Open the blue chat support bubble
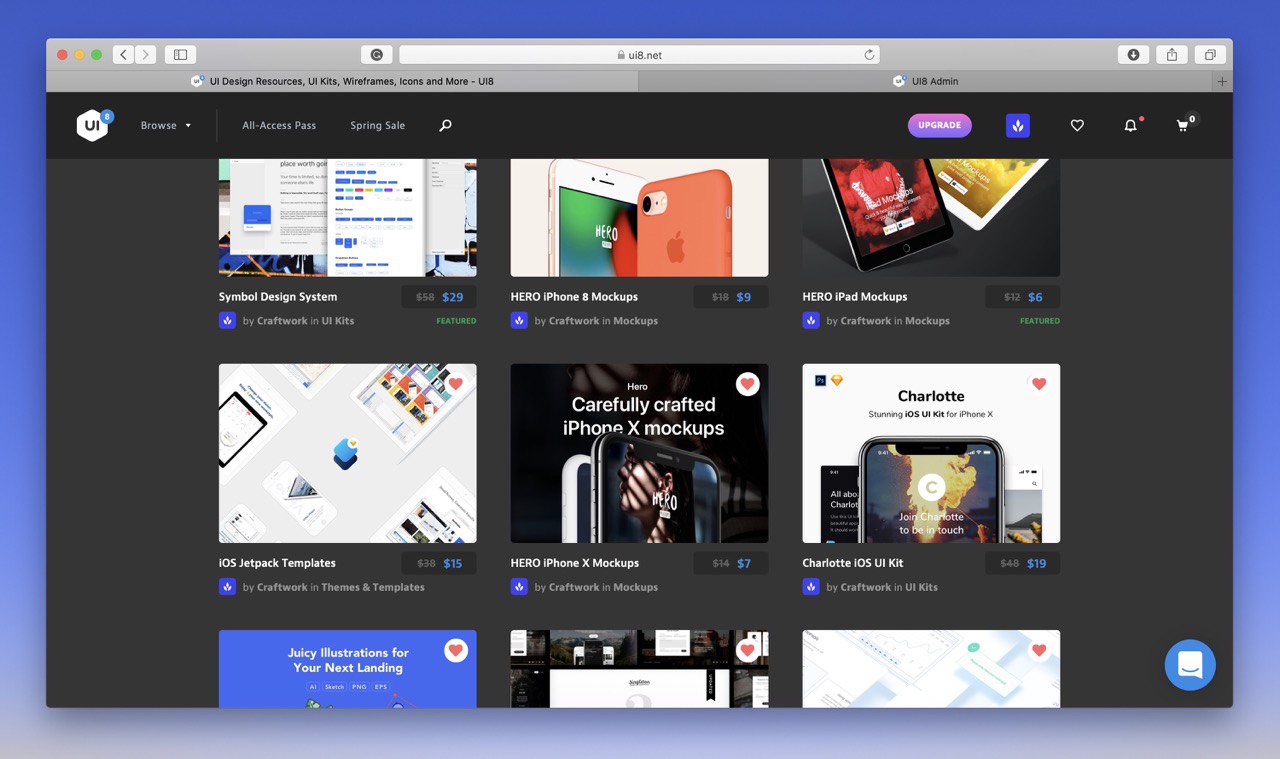 tap(1190, 665)
